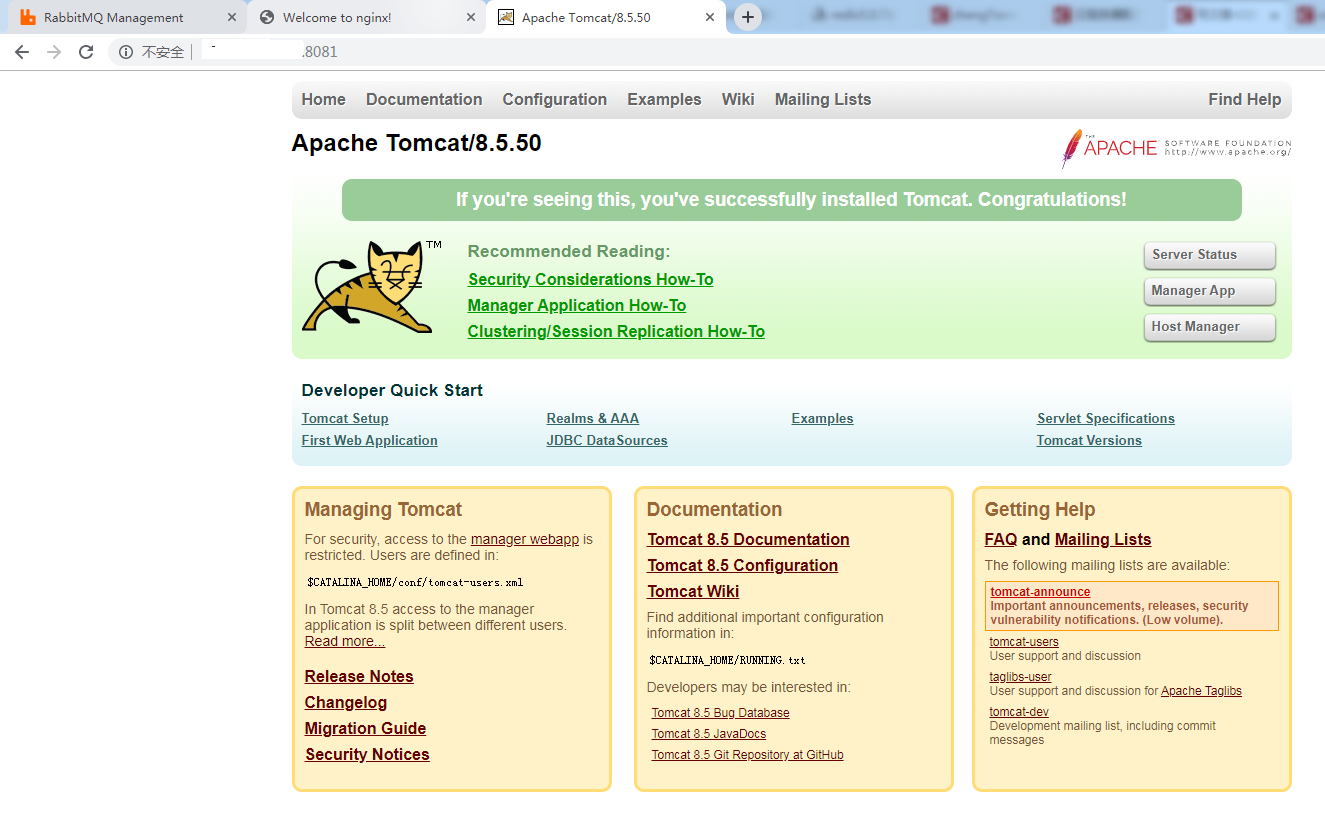
Task: Open Wiki in the navigation bar
Action: point(738,100)
